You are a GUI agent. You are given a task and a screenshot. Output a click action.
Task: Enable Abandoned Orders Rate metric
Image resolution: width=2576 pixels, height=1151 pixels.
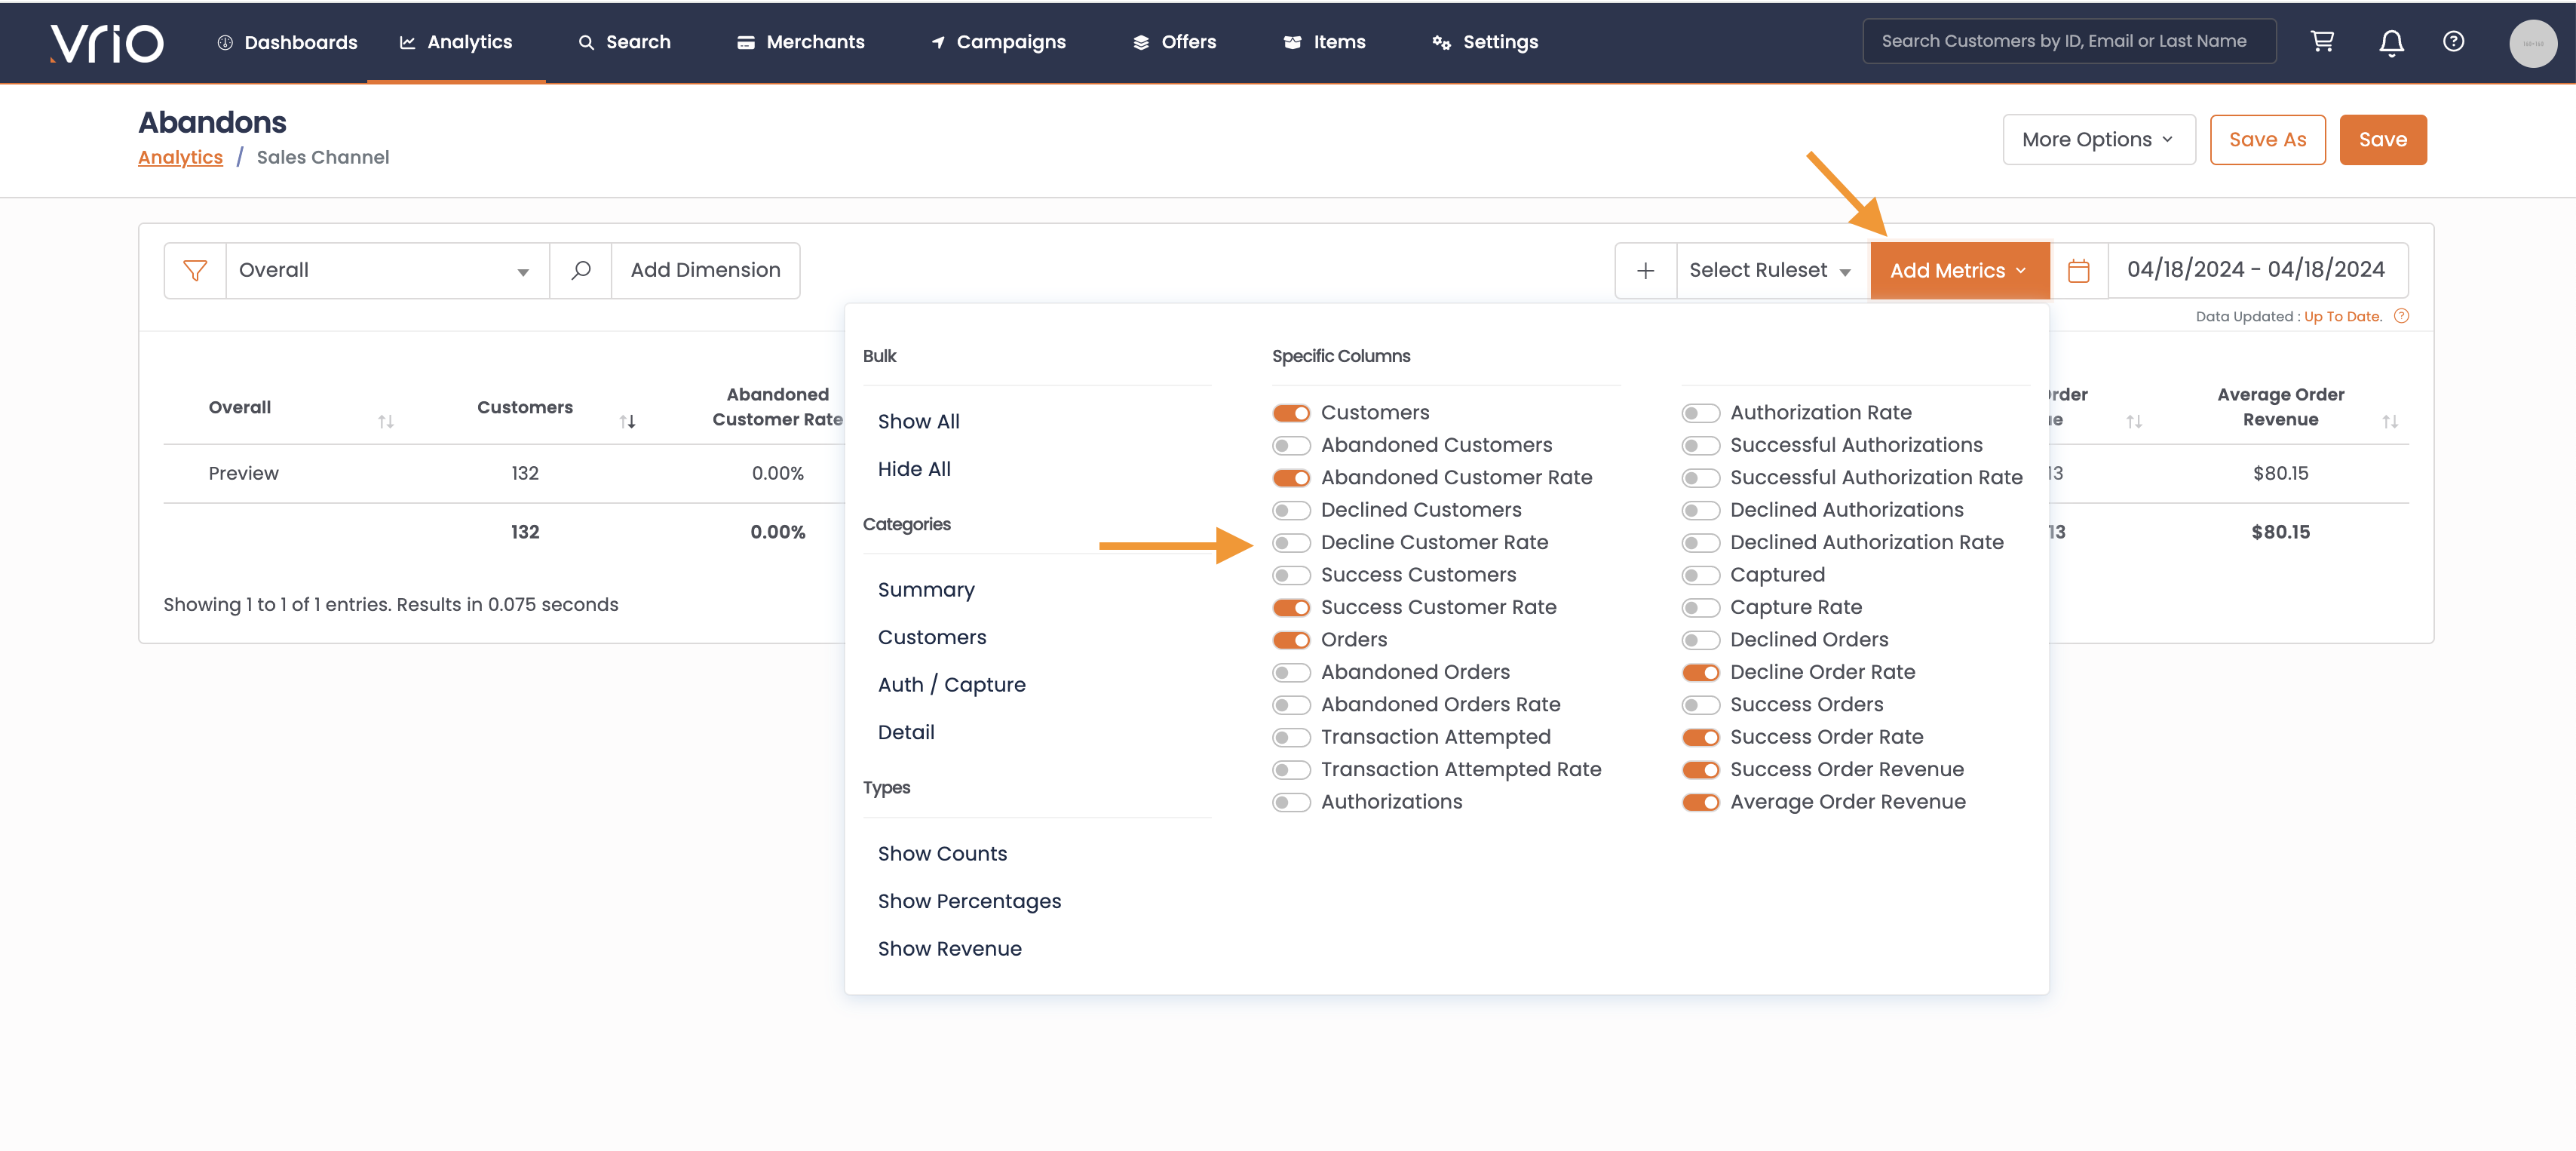pos(1291,705)
